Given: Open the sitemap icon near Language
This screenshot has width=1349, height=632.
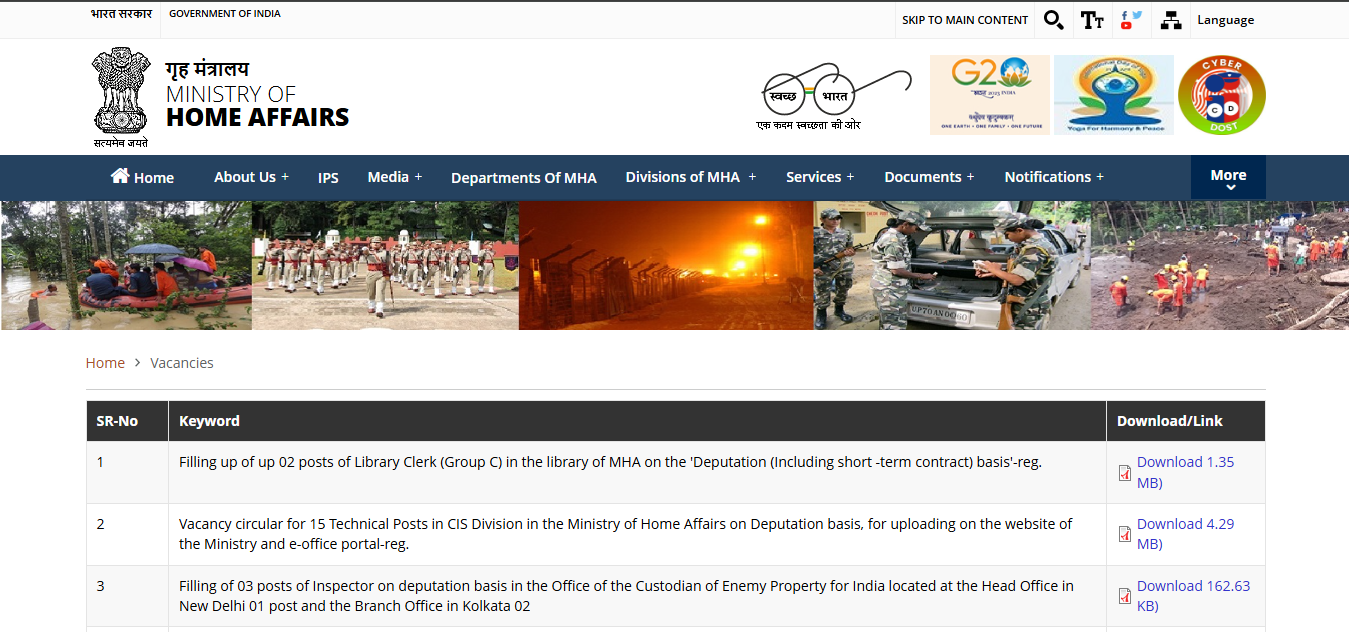Looking at the screenshot, I should (x=1170, y=20).
